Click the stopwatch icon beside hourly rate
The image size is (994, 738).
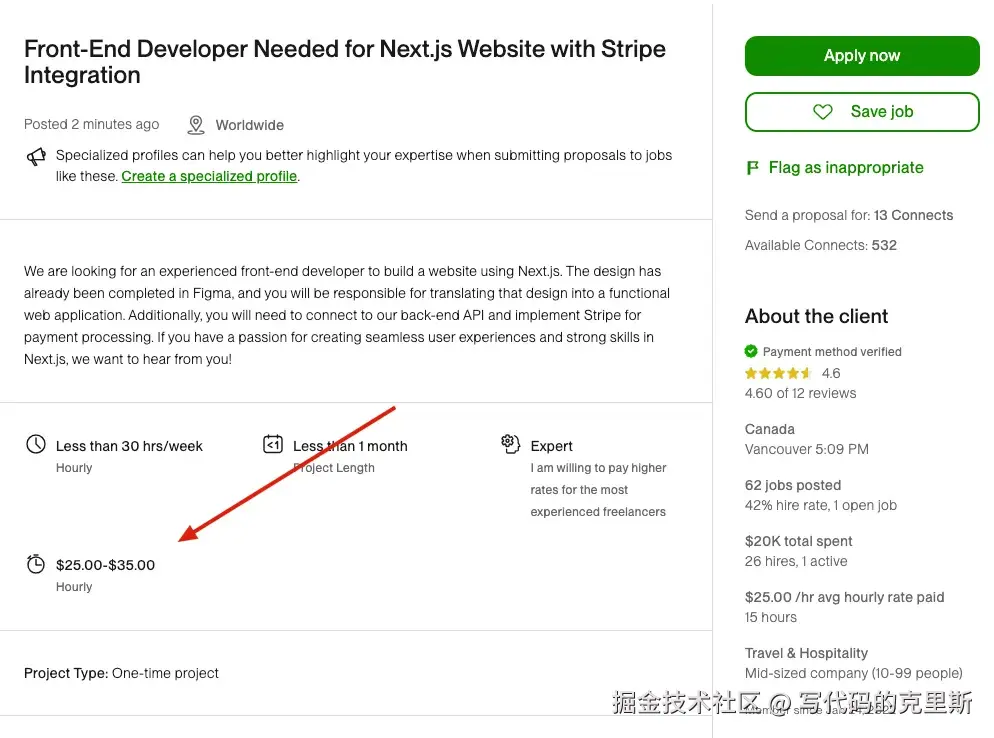point(36,564)
